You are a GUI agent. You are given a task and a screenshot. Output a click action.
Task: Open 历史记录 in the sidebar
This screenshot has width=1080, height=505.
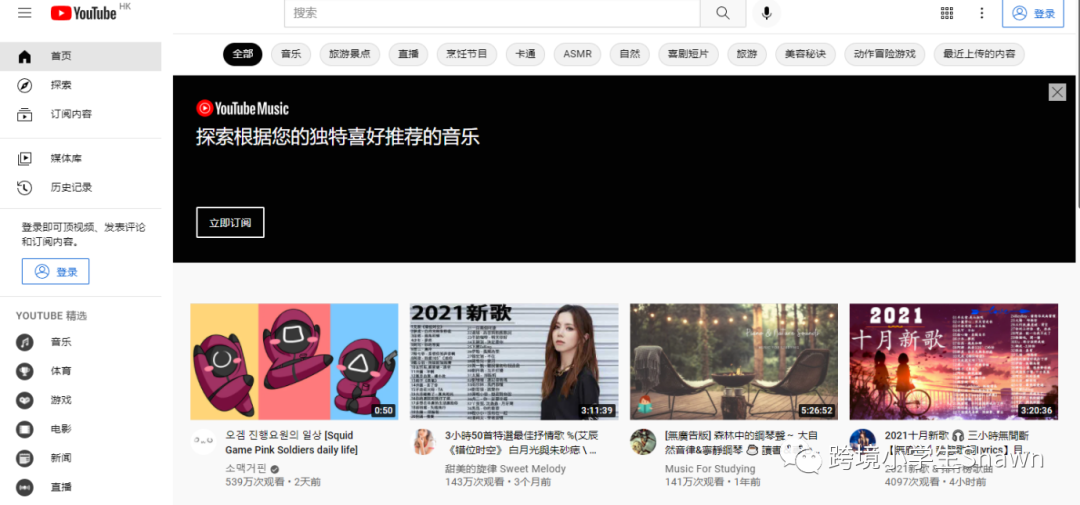81,187
